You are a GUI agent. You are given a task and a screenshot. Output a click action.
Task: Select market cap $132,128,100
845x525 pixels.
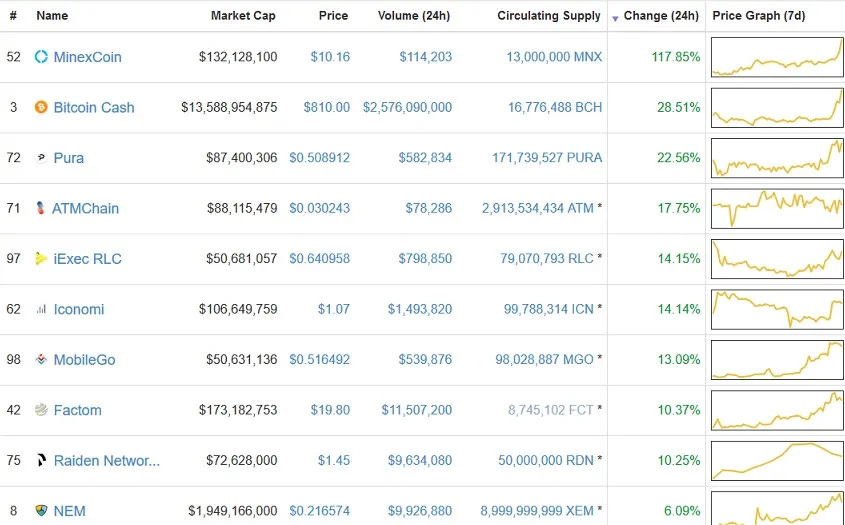coord(238,57)
